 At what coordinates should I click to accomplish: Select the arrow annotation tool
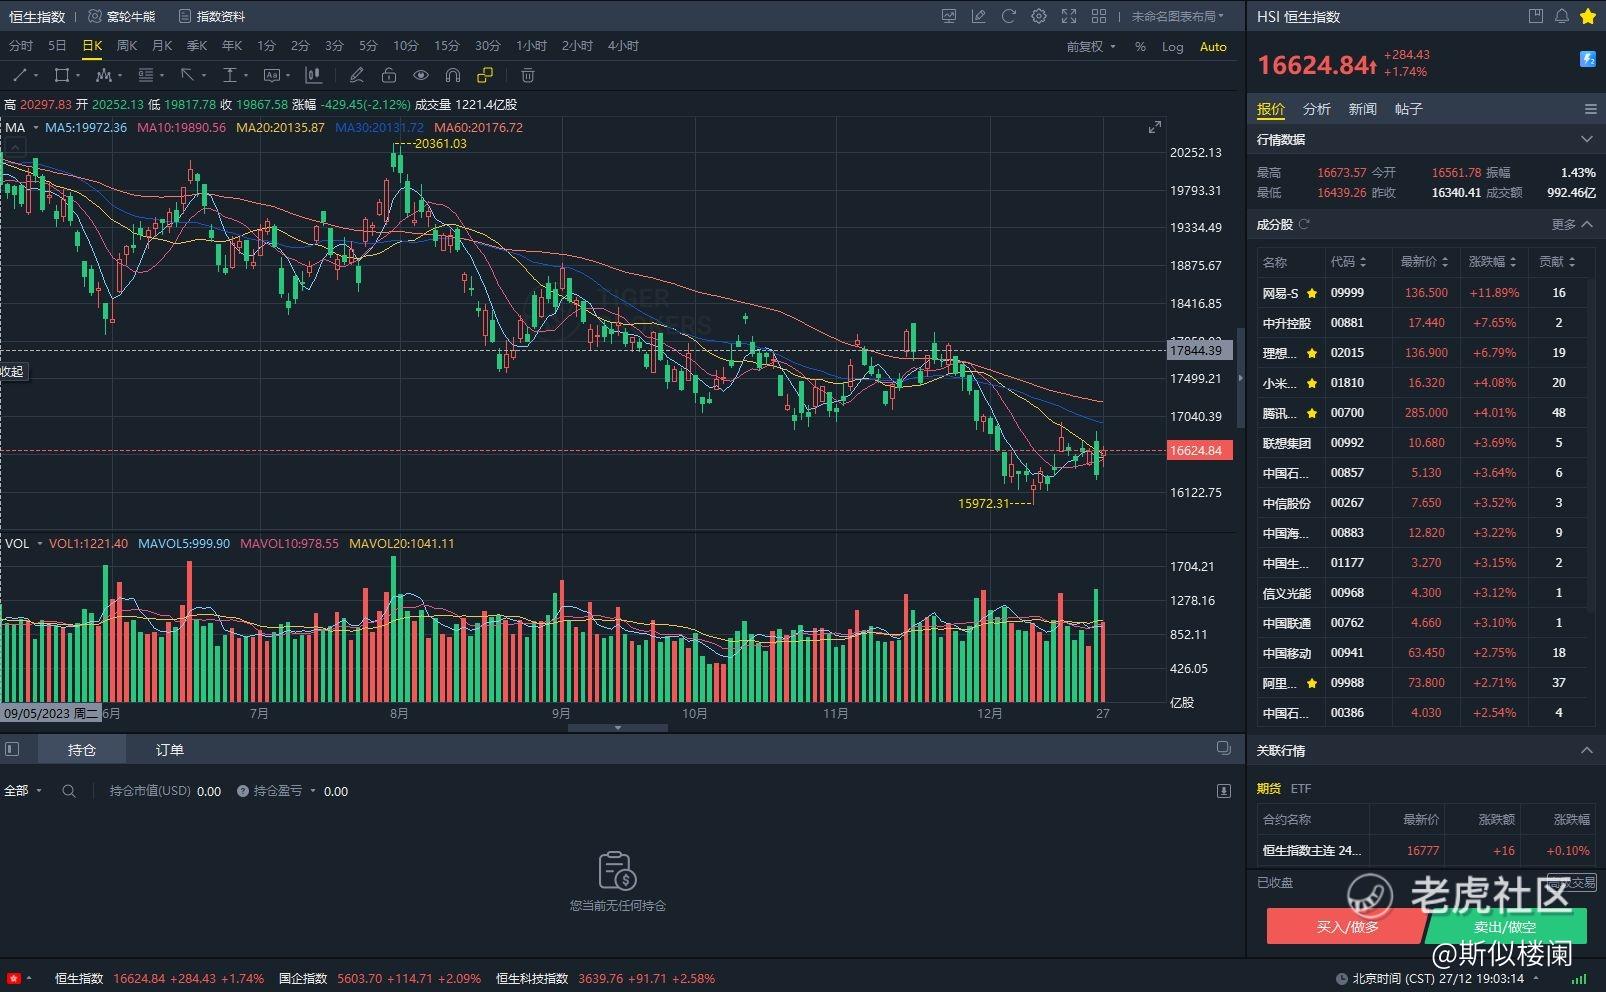[187, 75]
